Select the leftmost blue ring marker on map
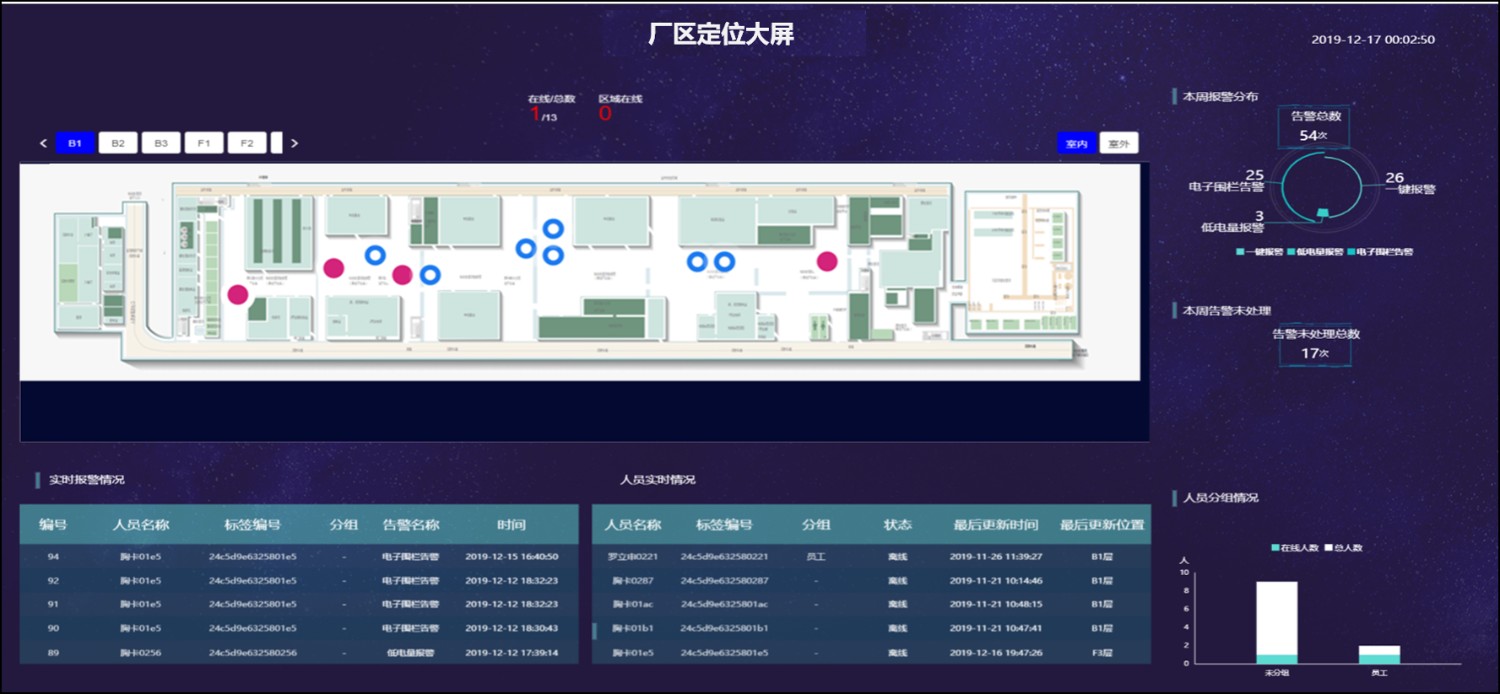 pos(375,256)
